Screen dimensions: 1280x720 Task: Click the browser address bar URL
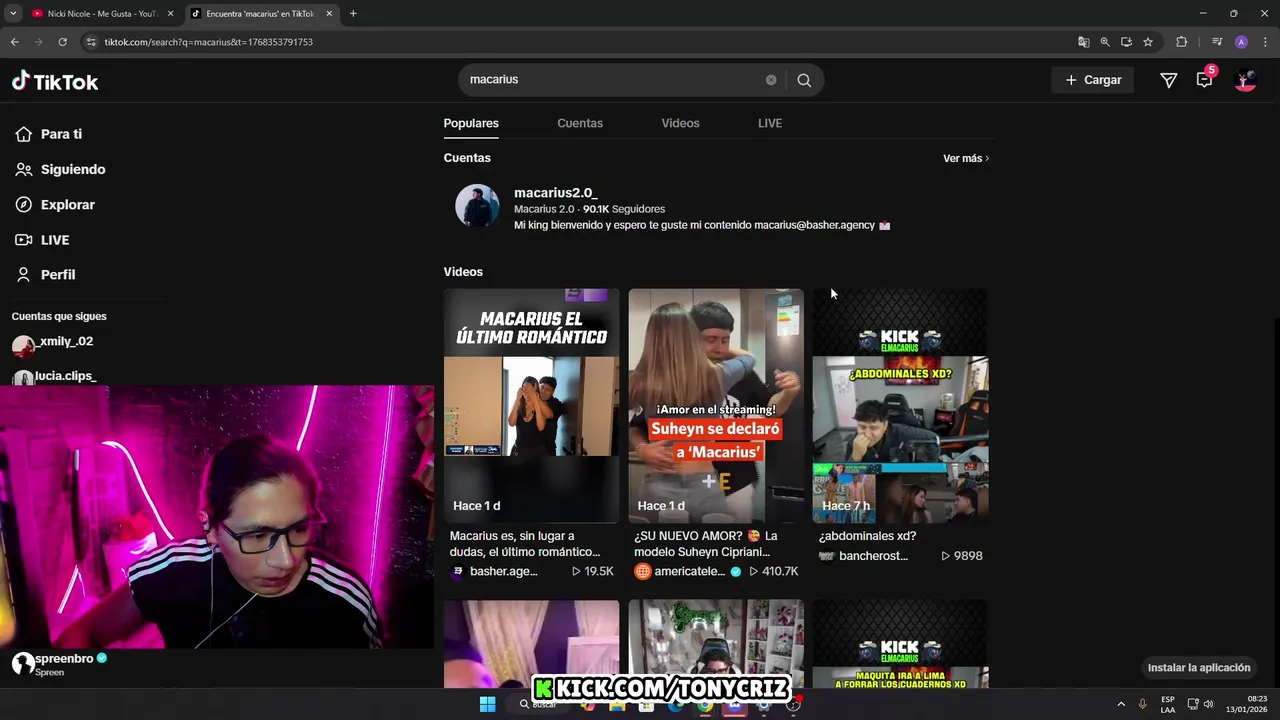point(208,42)
